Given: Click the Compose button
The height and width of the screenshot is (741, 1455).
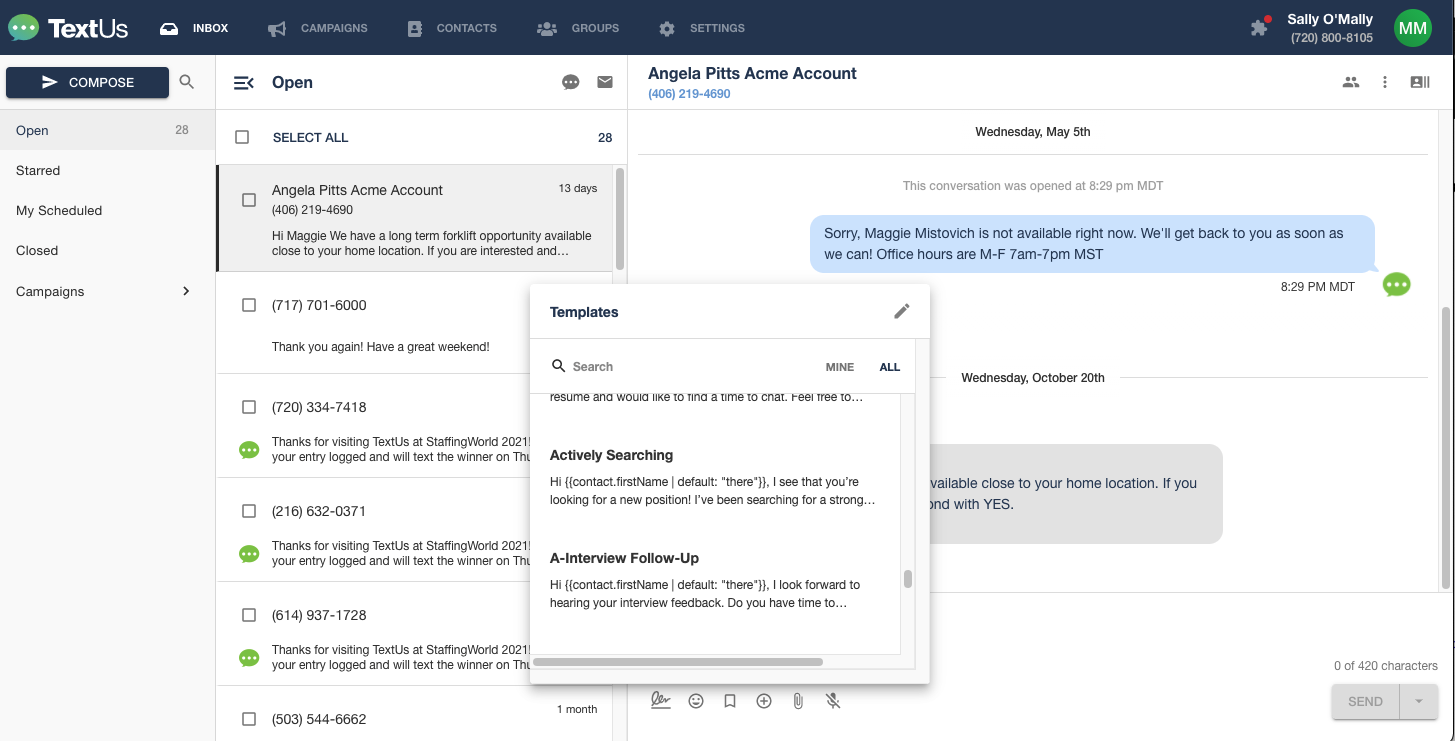Looking at the screenshot, I should point(88,82).
